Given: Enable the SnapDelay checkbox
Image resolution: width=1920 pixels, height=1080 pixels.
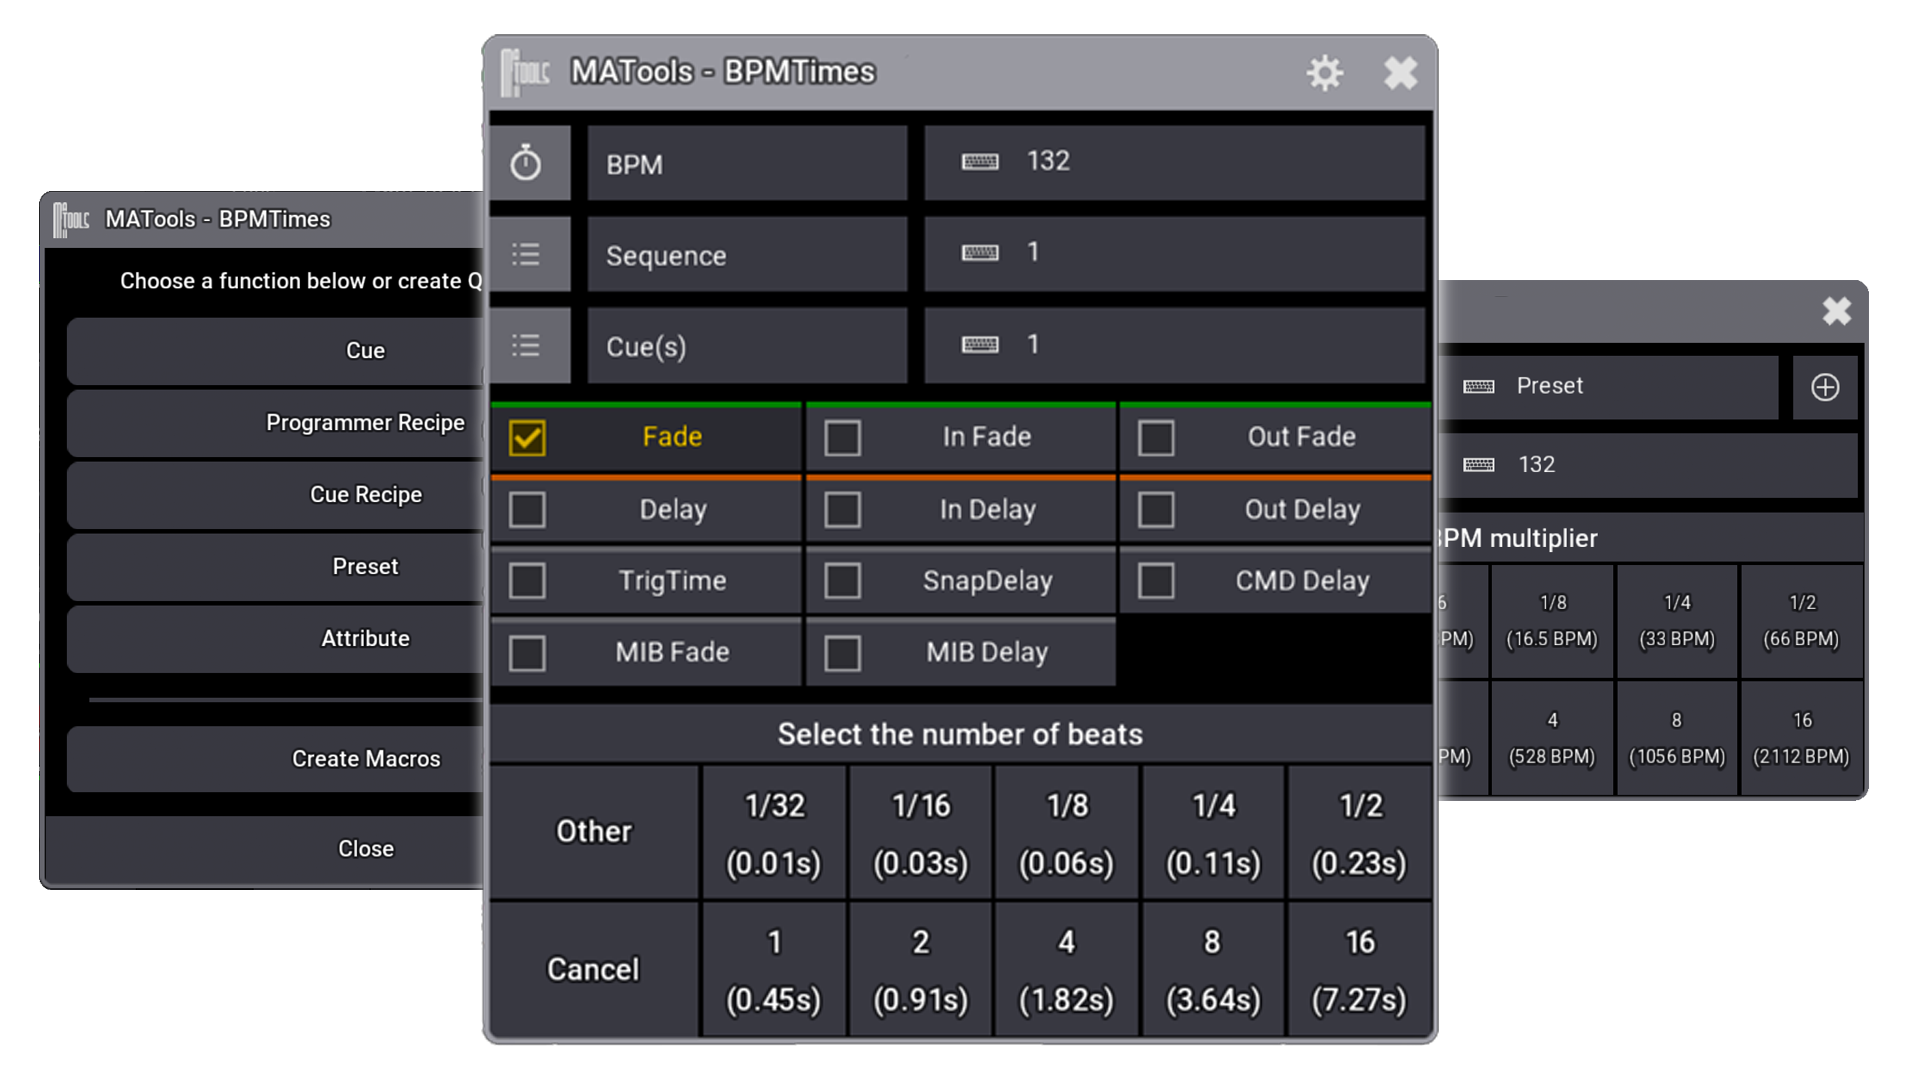Looking at the screenshot, I should (x=843, y=581).
